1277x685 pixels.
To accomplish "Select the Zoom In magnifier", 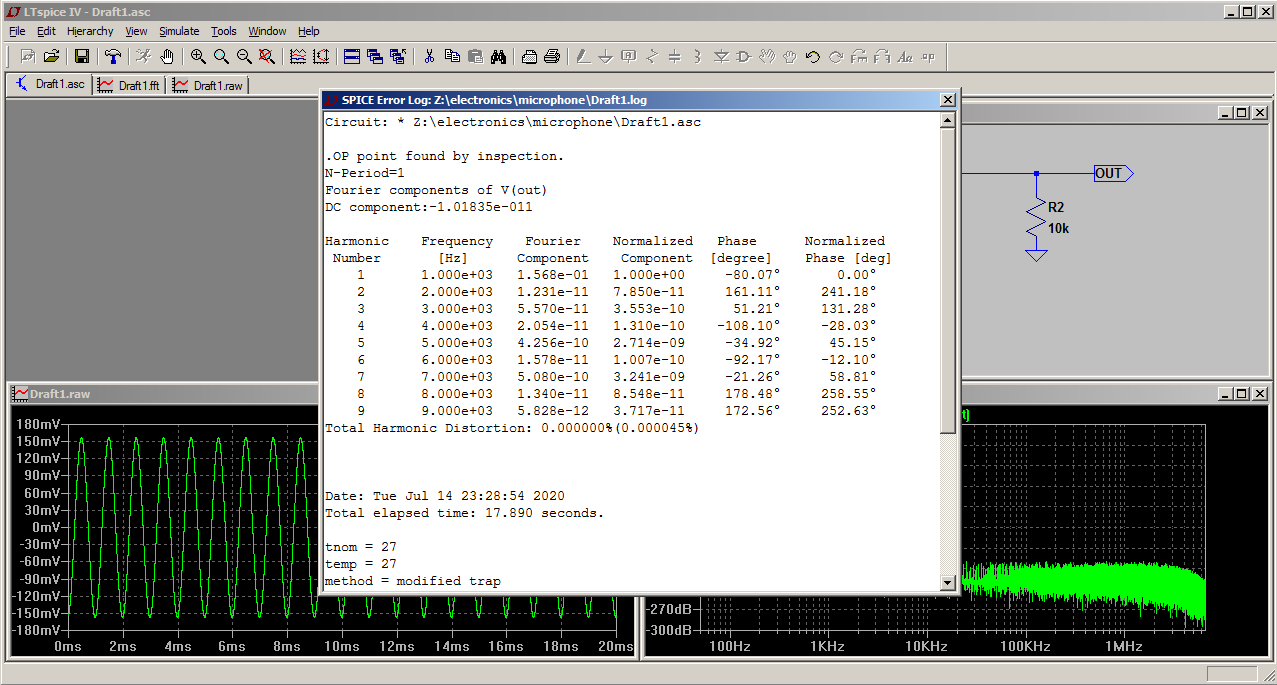I will coord(198,56).
